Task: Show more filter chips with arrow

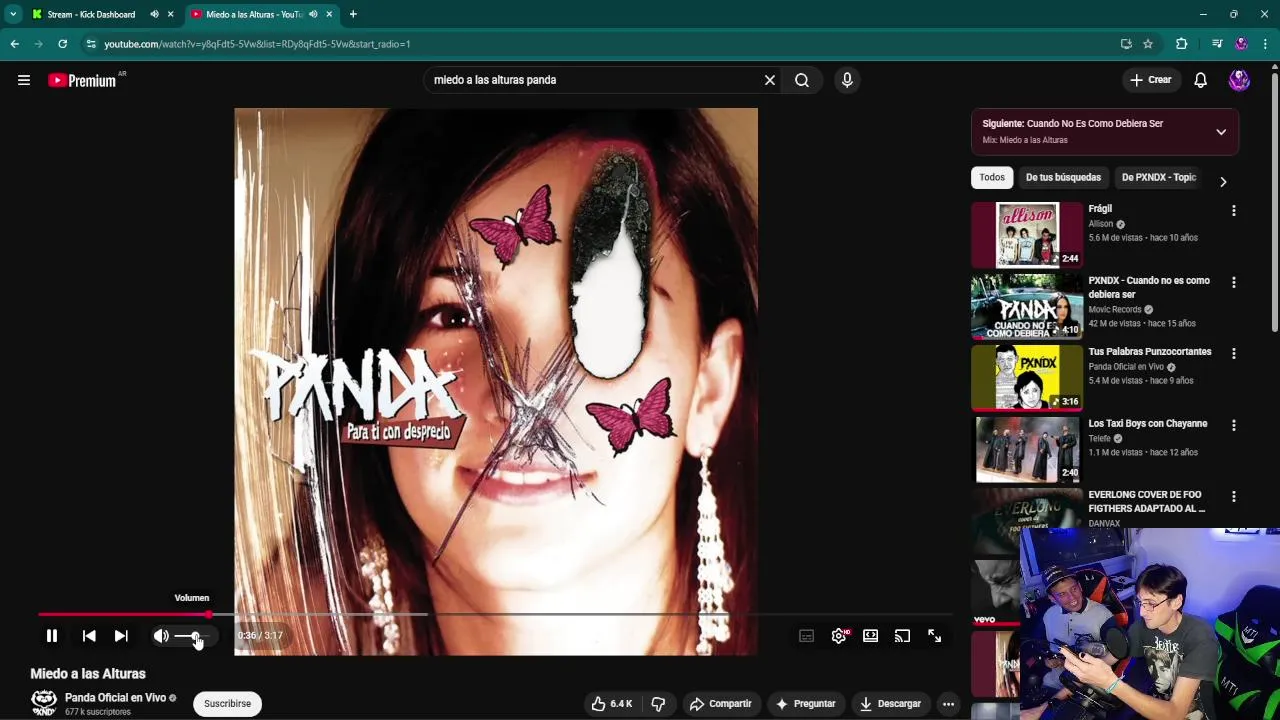Action: pos(1223,182)
